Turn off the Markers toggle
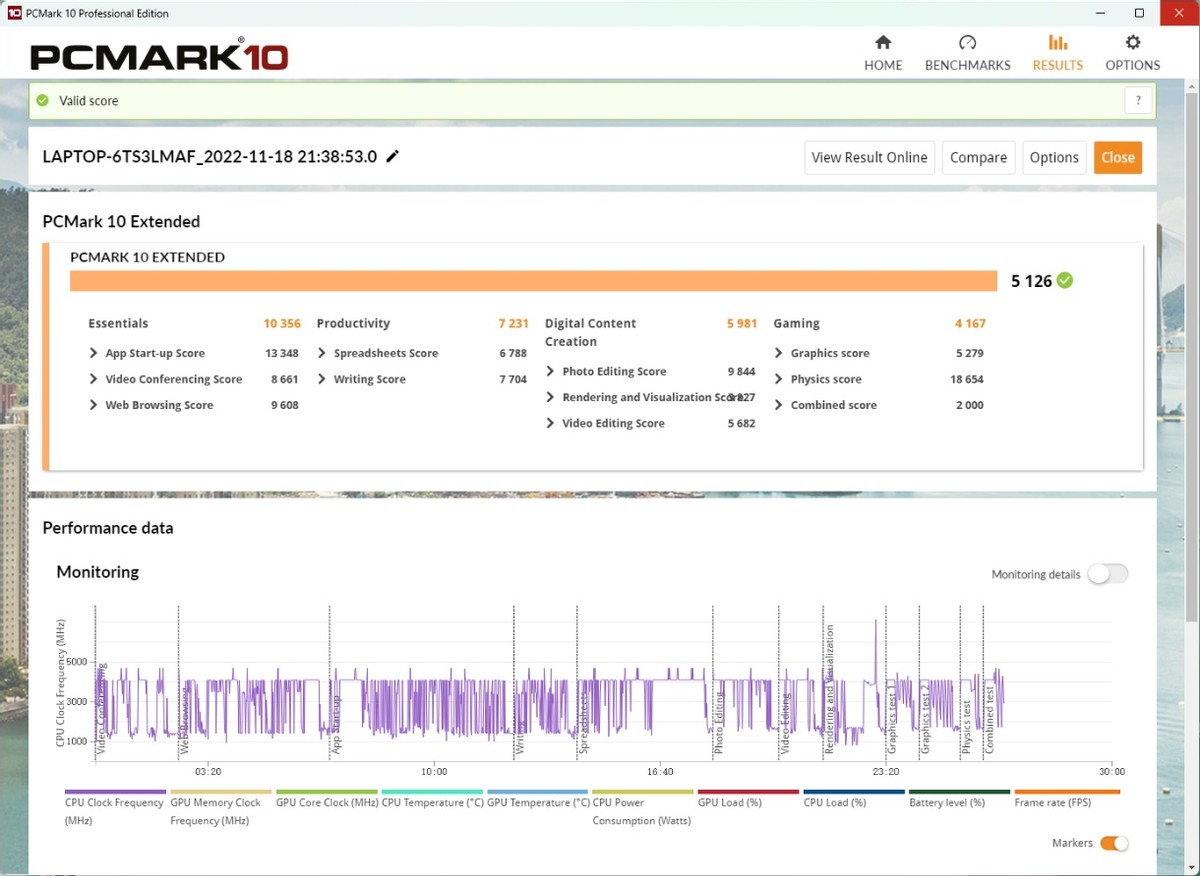 [1114, 843]
